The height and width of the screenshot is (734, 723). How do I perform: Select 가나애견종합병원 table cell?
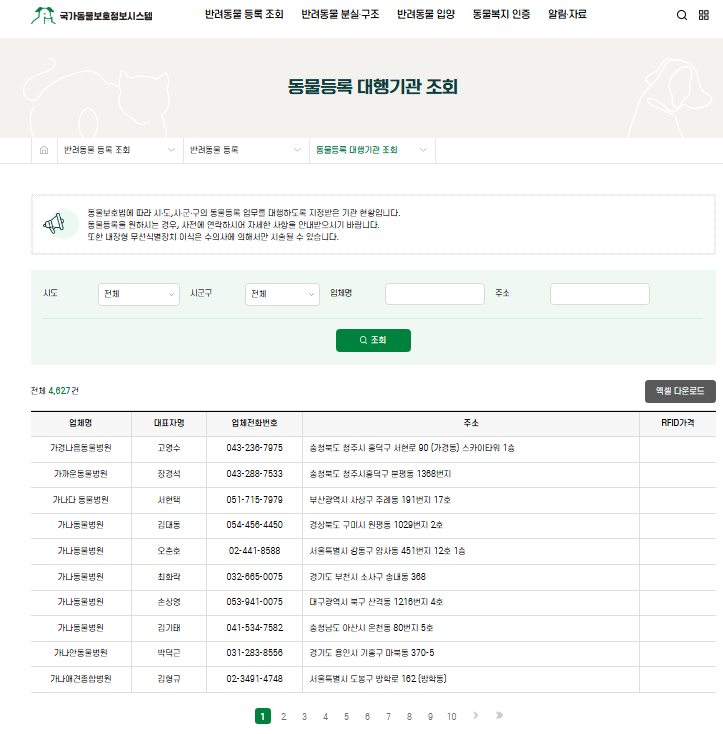81,679
